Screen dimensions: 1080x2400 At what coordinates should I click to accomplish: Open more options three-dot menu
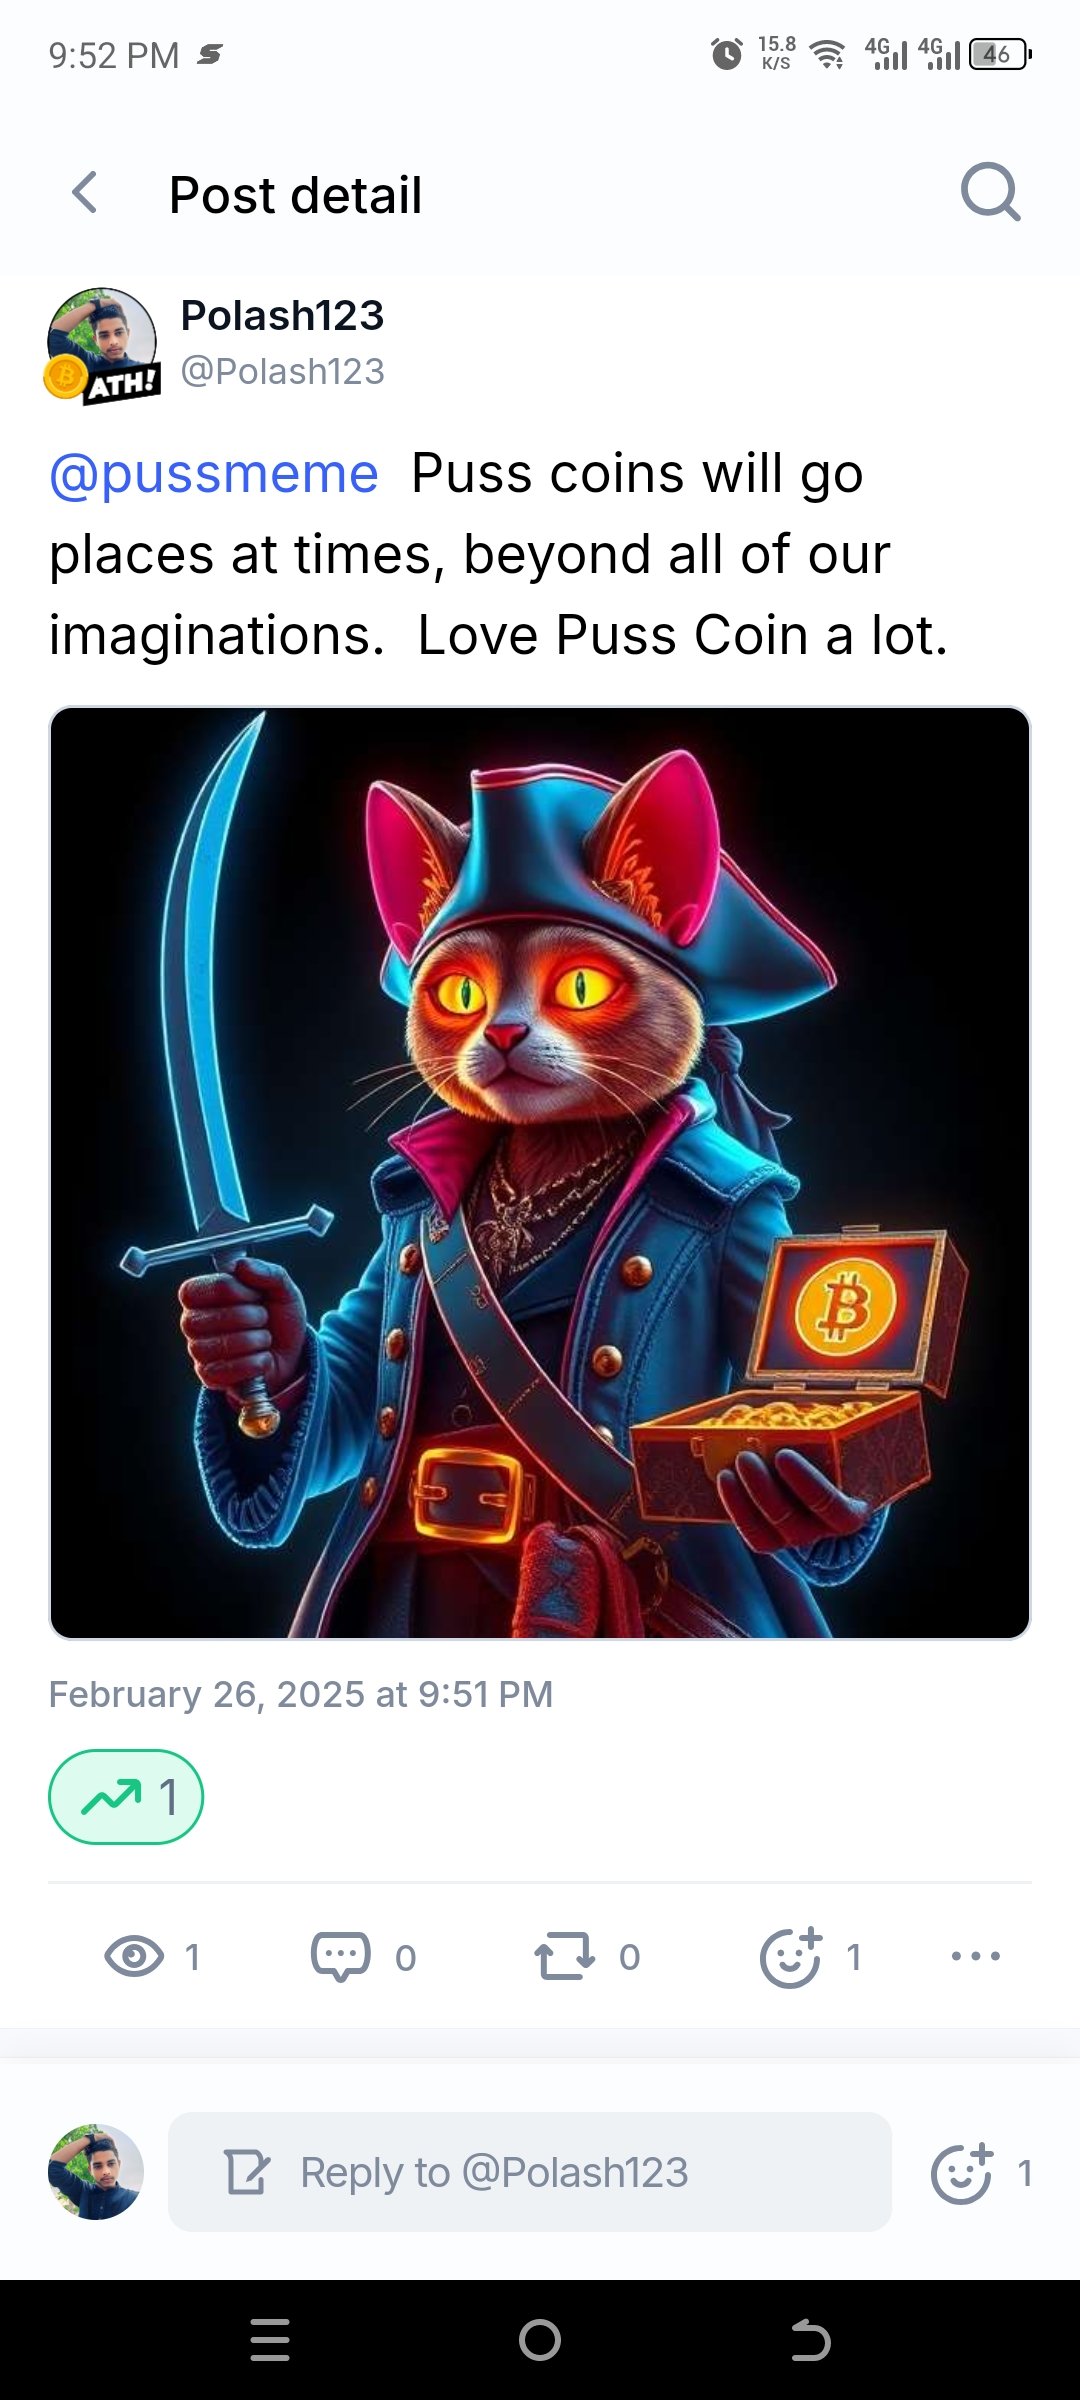pyautogui.click(x=976, y=1956)
